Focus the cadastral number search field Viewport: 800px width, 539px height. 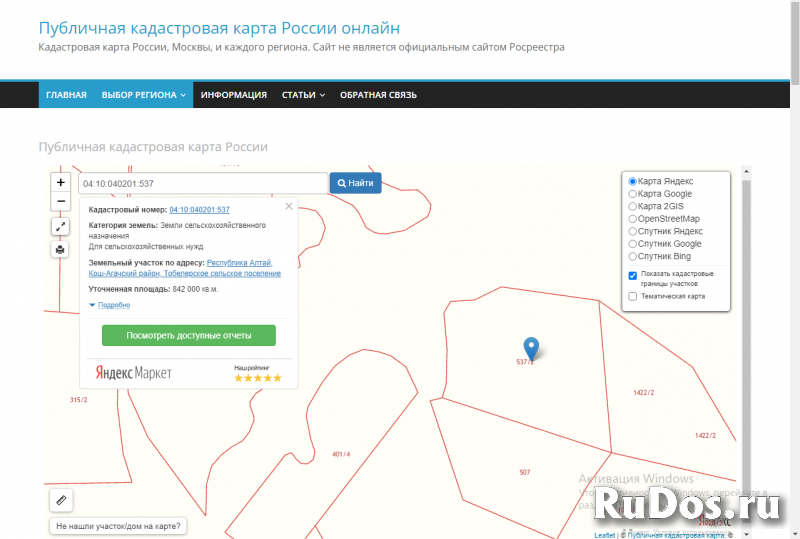[203, 183]
